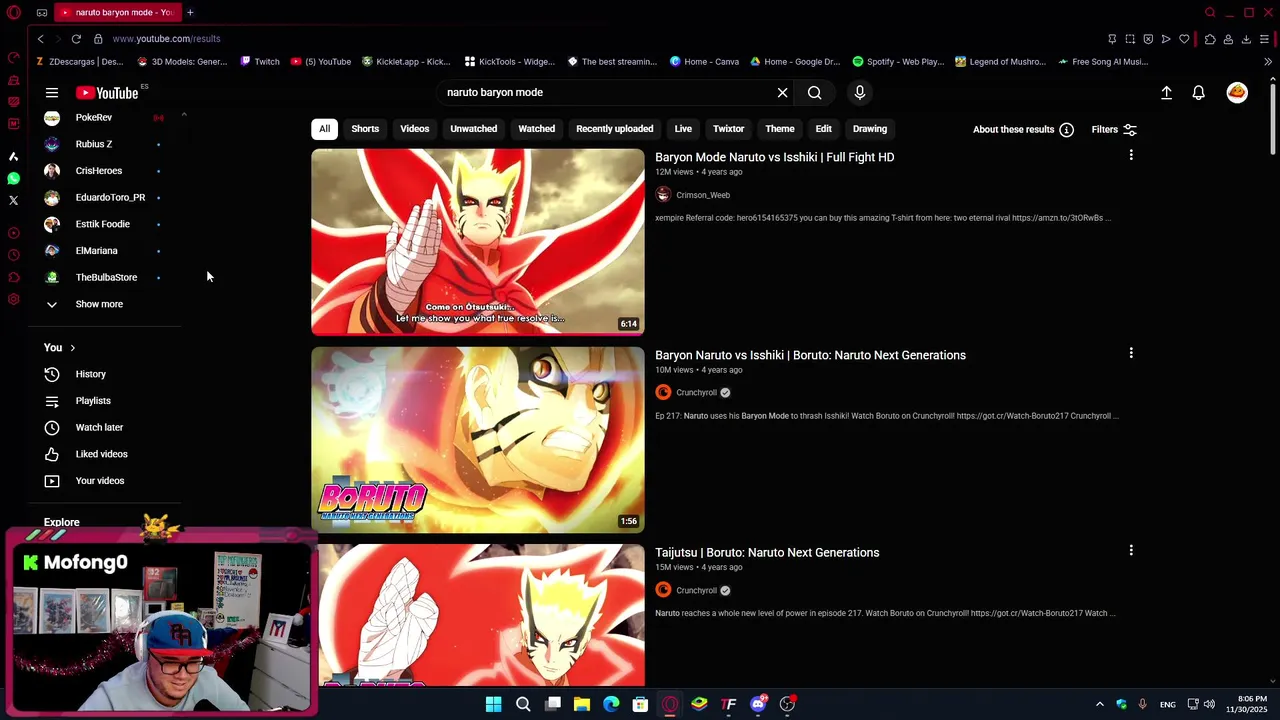Open YouTube notifications bell
Screen dimensions: 1280x720
pyautogui.click(x=1198, y=93)
